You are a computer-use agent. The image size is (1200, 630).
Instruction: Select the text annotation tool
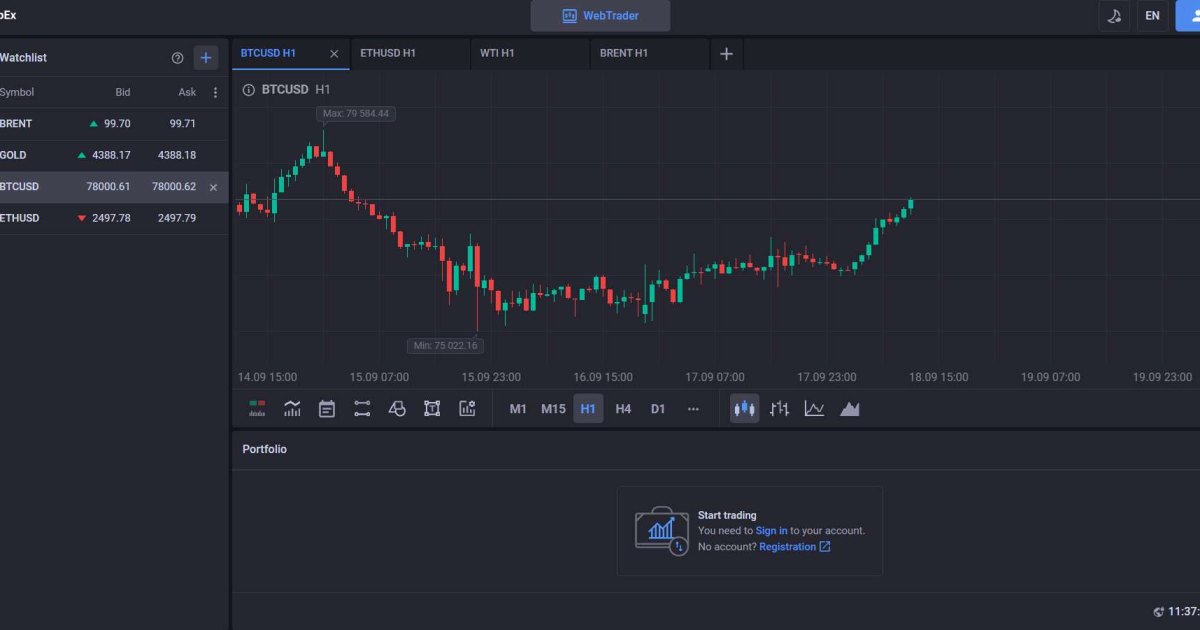432,408
